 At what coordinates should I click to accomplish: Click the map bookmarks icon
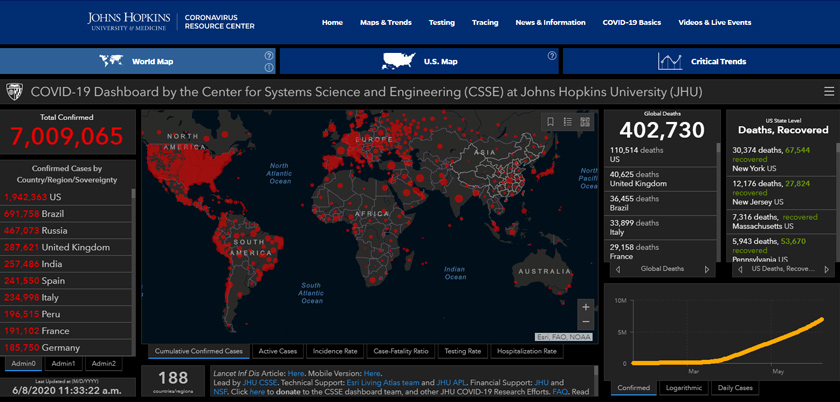pos(550,122)
